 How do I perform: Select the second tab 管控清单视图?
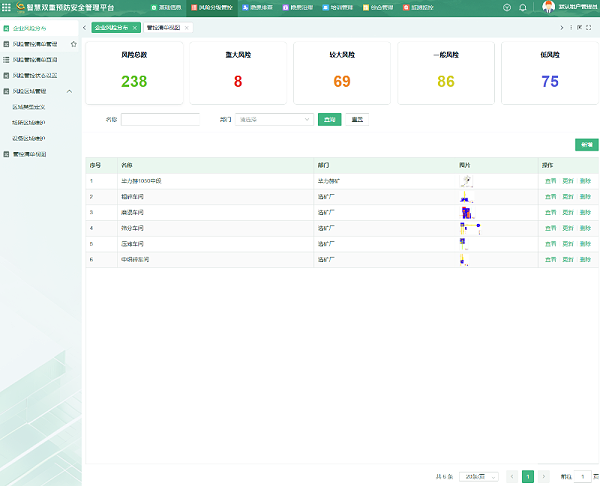163,28
